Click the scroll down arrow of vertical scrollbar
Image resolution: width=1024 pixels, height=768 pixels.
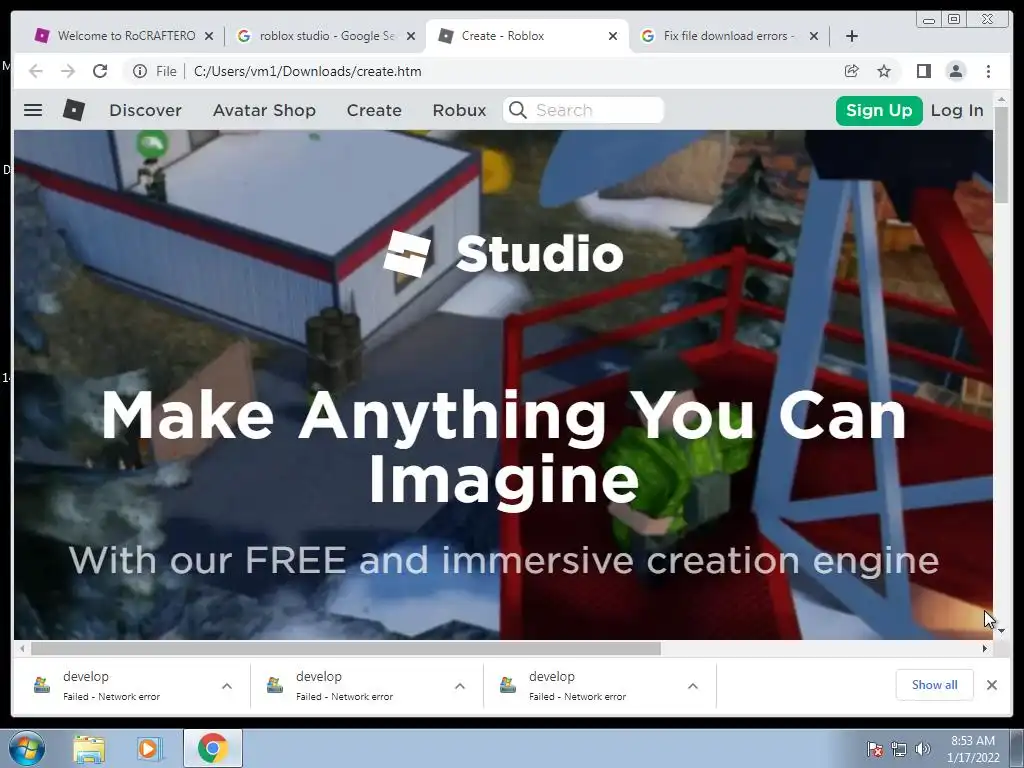tap(1001, 631)
